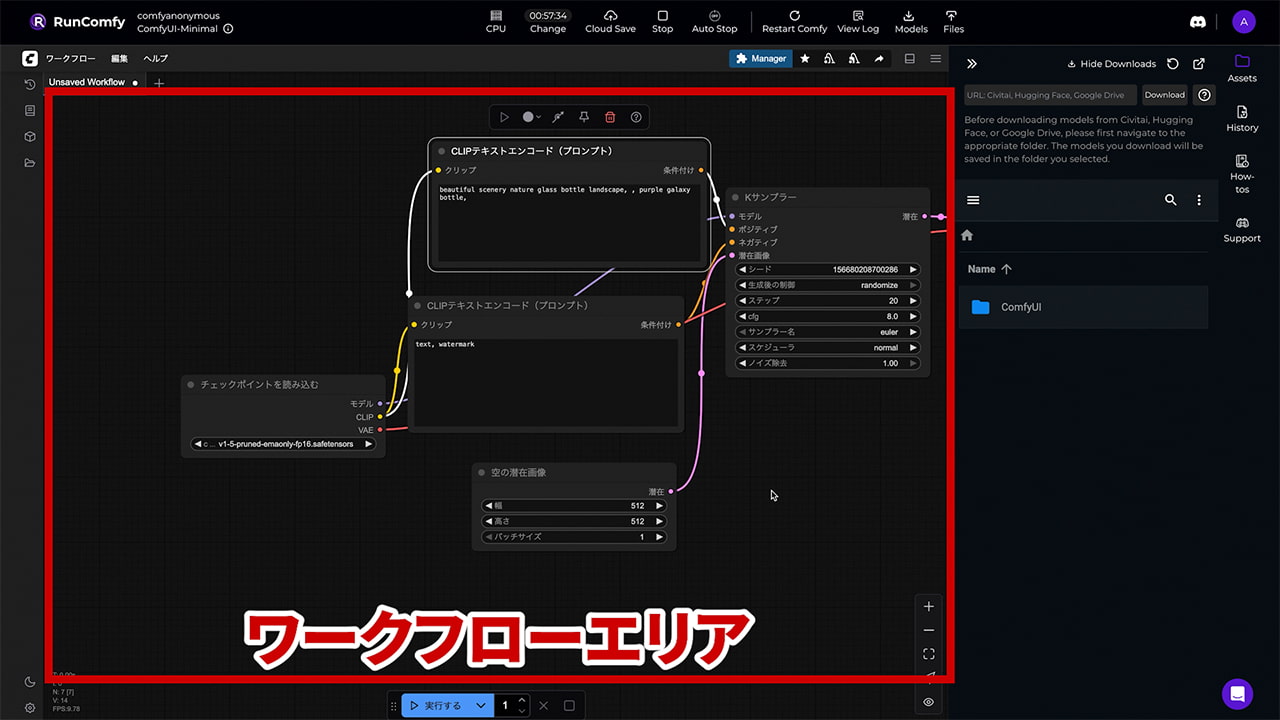Pin the selected node with pin icon
This screenshot has width=1280, height=720.
click(584, 117)
